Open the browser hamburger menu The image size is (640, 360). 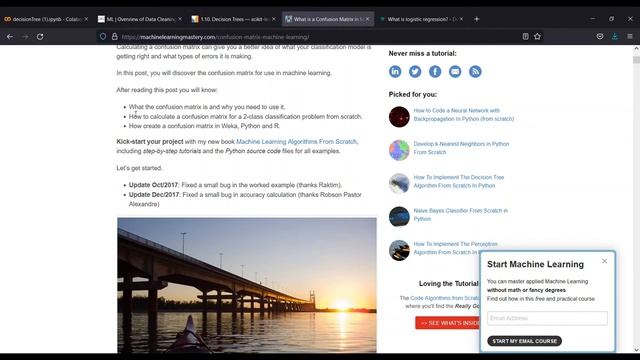click(630, 36)
